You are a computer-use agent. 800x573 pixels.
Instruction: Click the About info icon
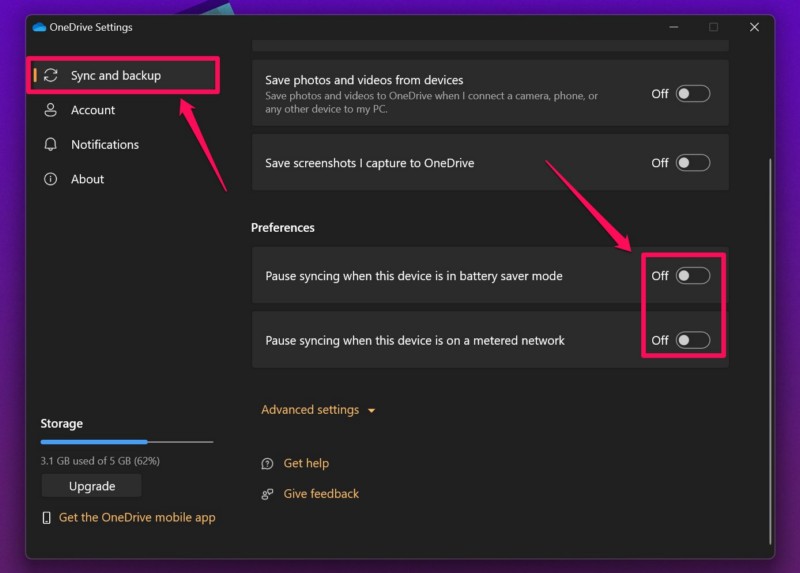[50, 179]
